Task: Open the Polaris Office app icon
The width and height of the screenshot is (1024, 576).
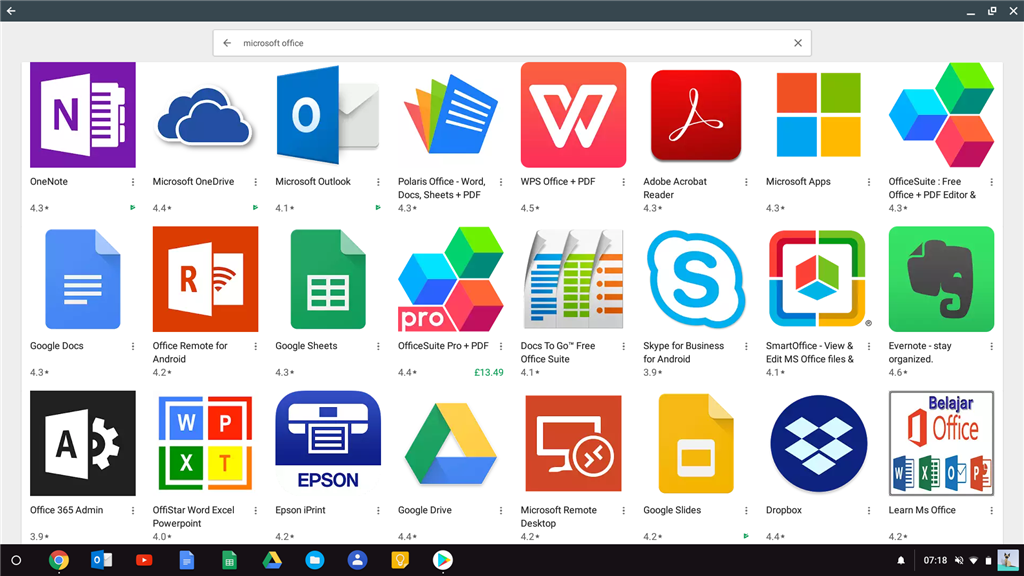Action: (451, 115)
